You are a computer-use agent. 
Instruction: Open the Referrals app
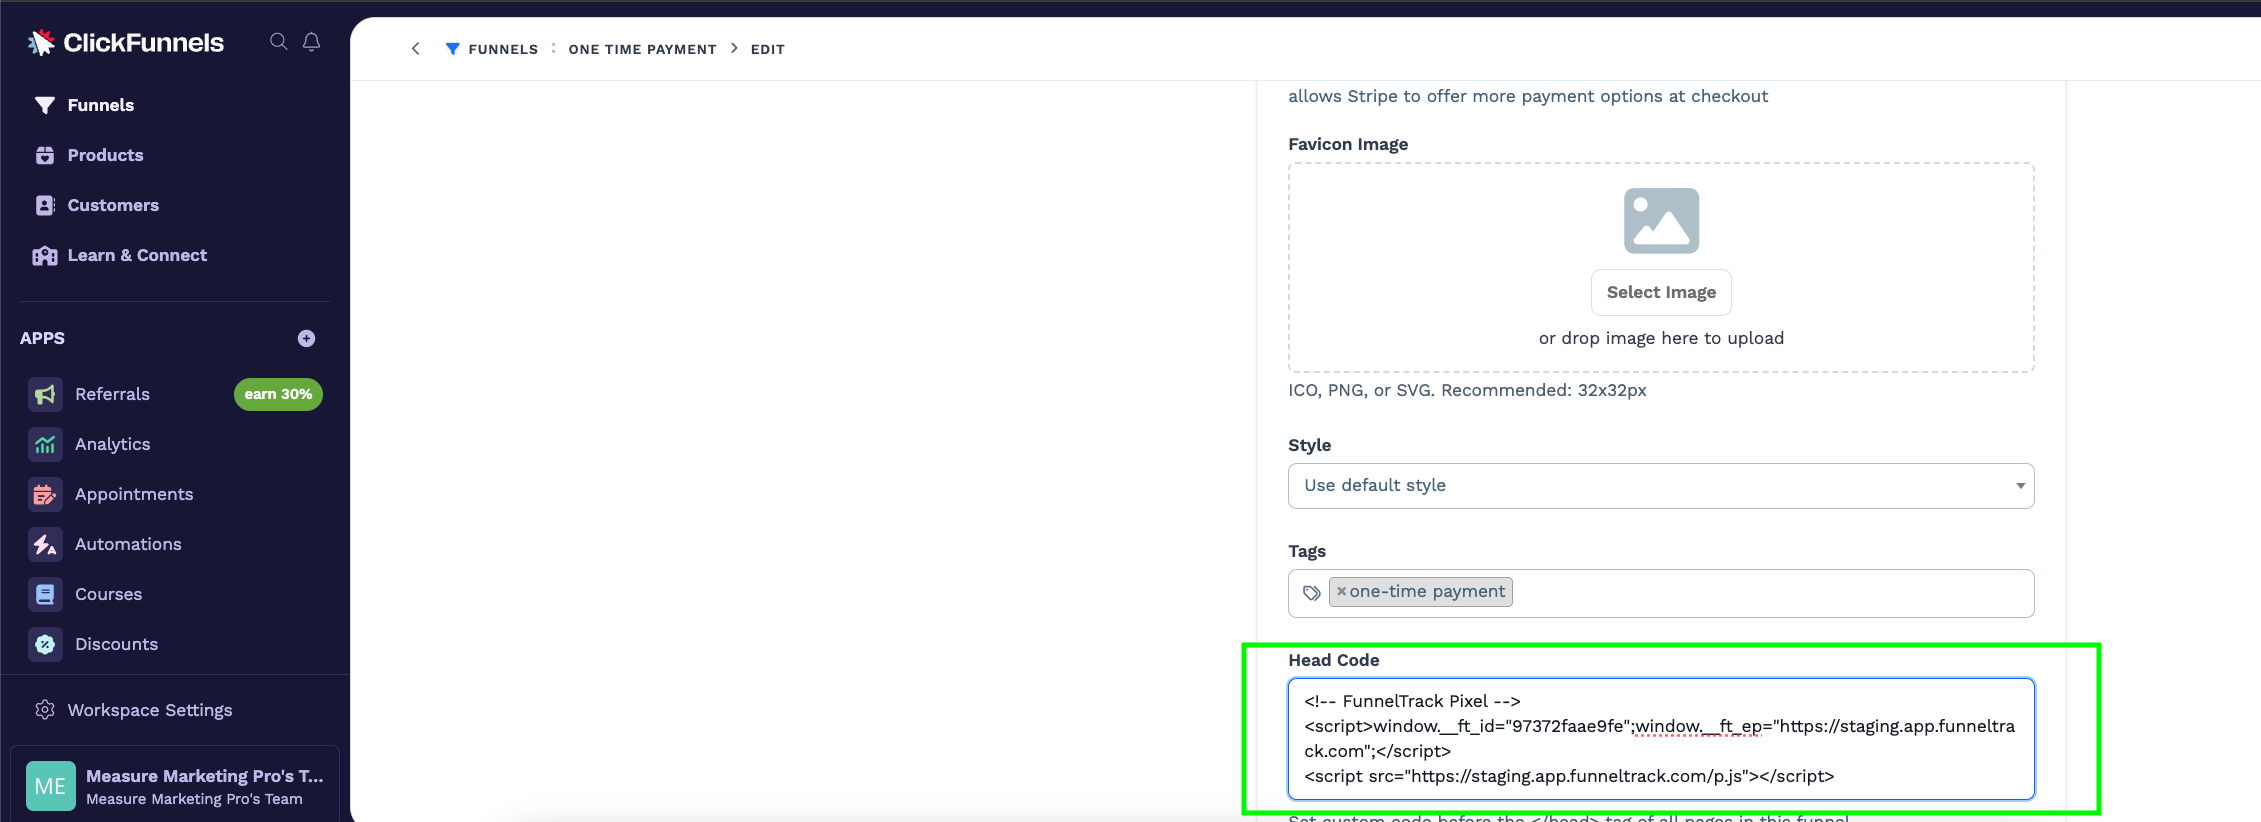[112, 394]
